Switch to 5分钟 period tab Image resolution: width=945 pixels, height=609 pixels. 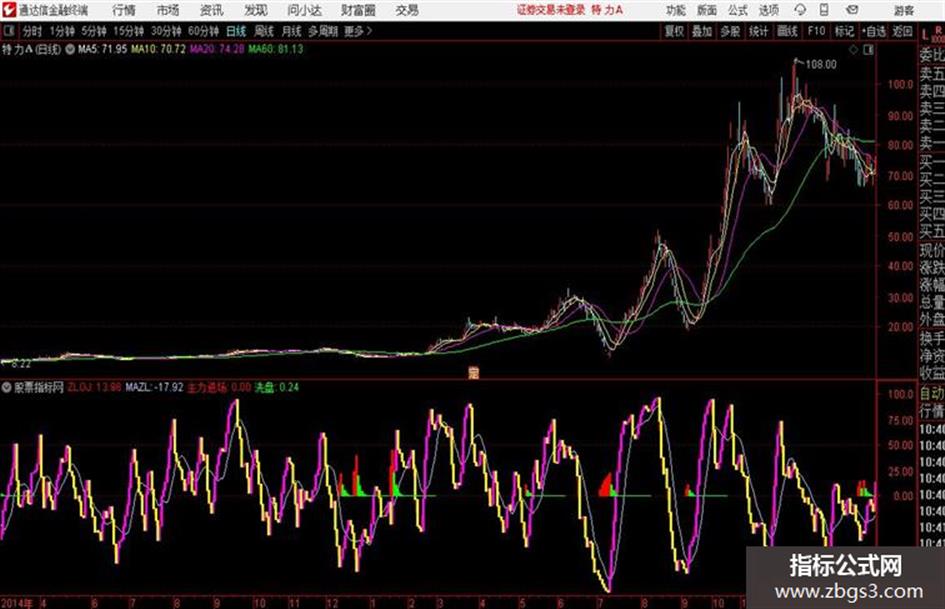click(x=93, y=31)
